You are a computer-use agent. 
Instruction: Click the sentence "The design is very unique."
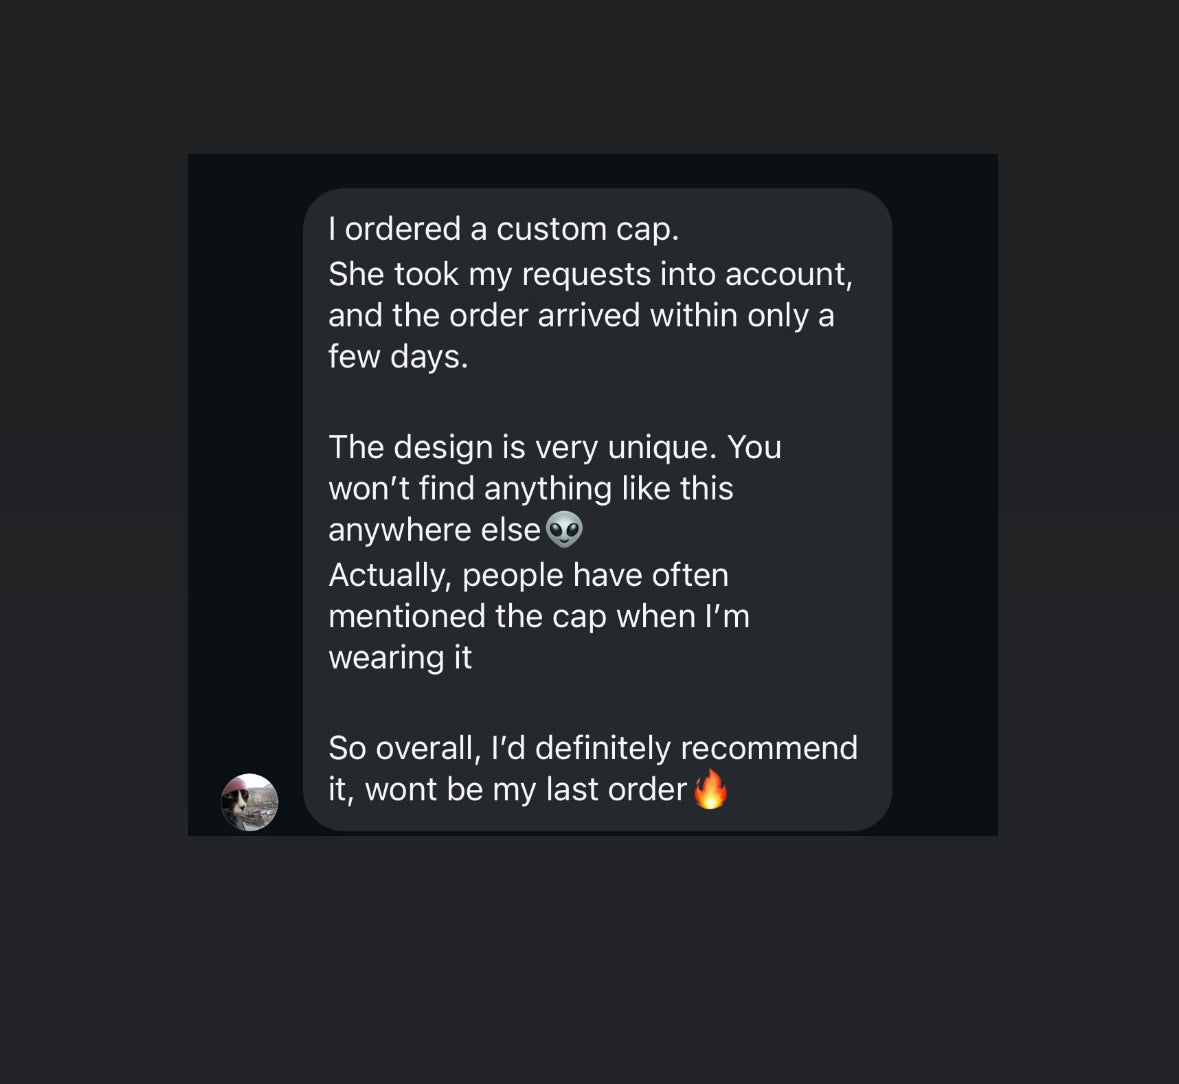click(x=522, y=447)
